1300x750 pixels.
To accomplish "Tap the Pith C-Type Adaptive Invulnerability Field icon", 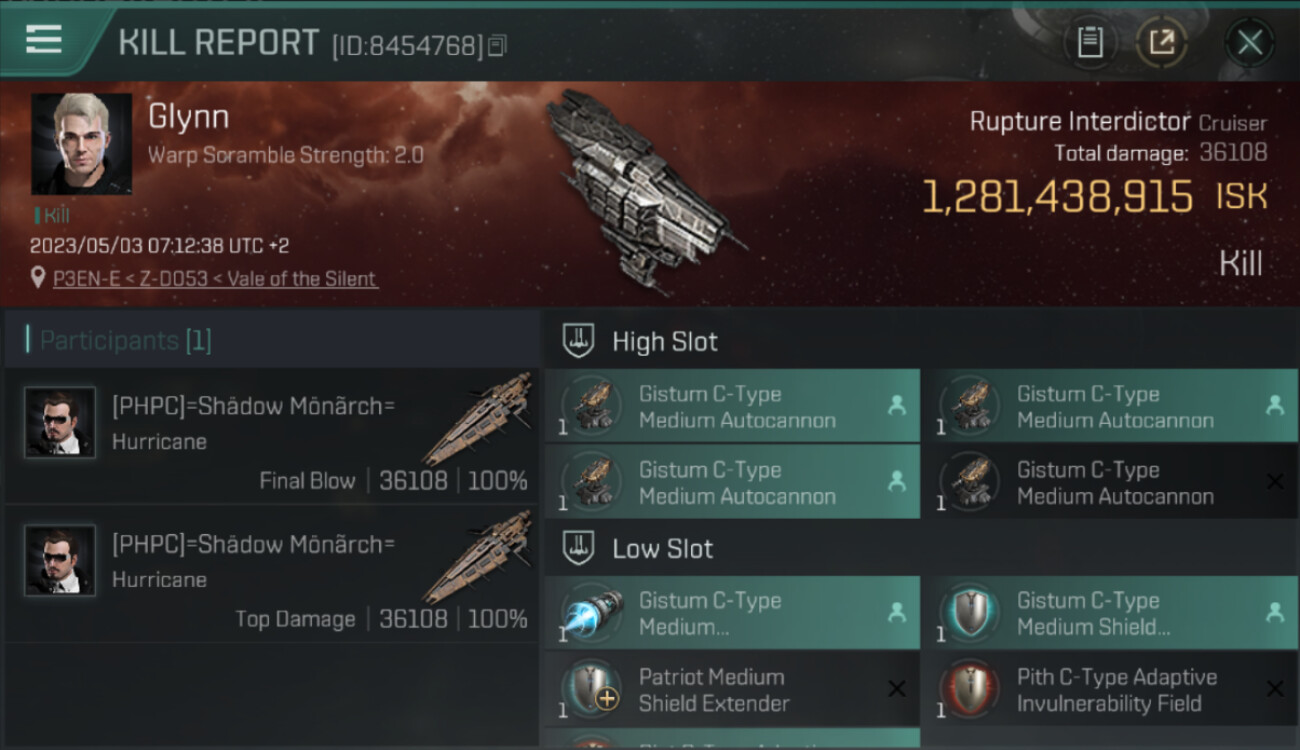I will pos(970,689).
